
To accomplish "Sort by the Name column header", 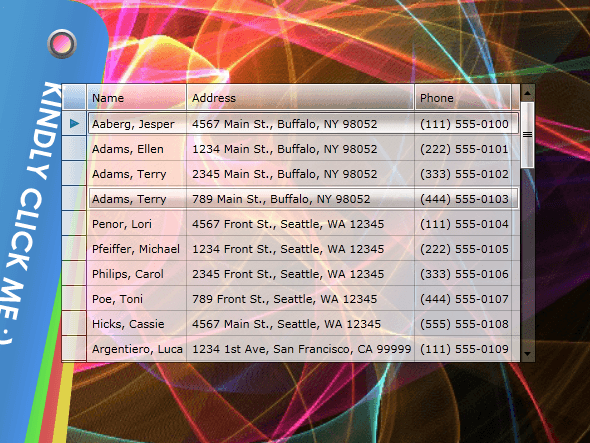I will pyautogui.click(x=137, y=97).
